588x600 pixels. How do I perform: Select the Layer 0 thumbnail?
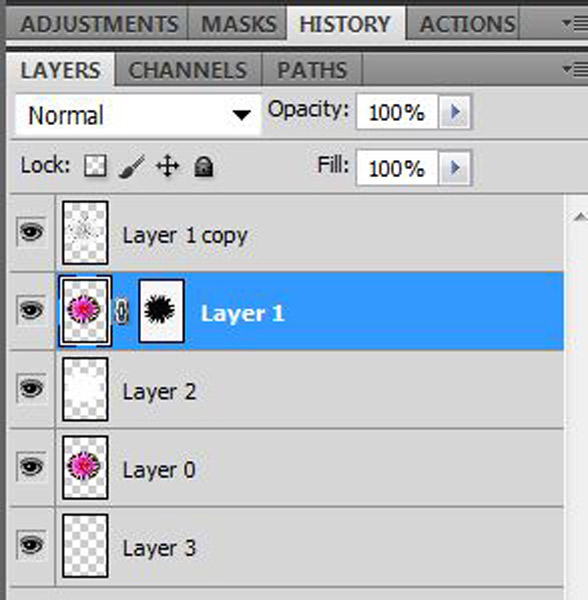point(85,467)
